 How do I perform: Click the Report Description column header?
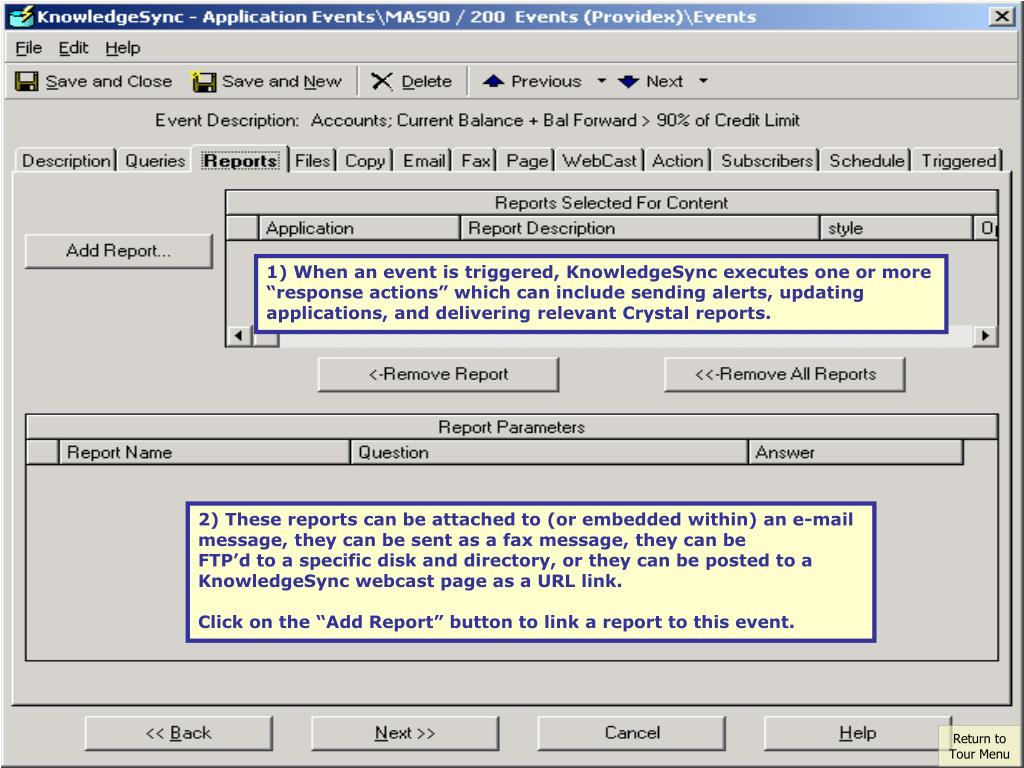point(640,228)
